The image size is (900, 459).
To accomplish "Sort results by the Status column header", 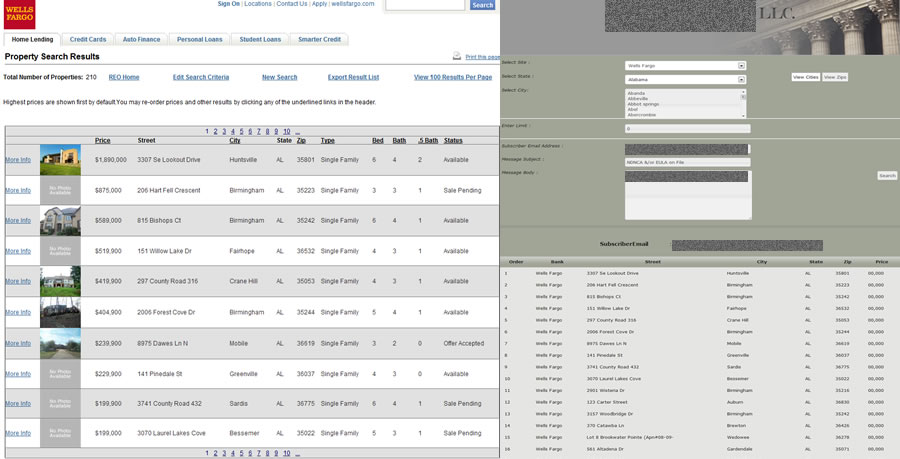I will click(453, 141).
